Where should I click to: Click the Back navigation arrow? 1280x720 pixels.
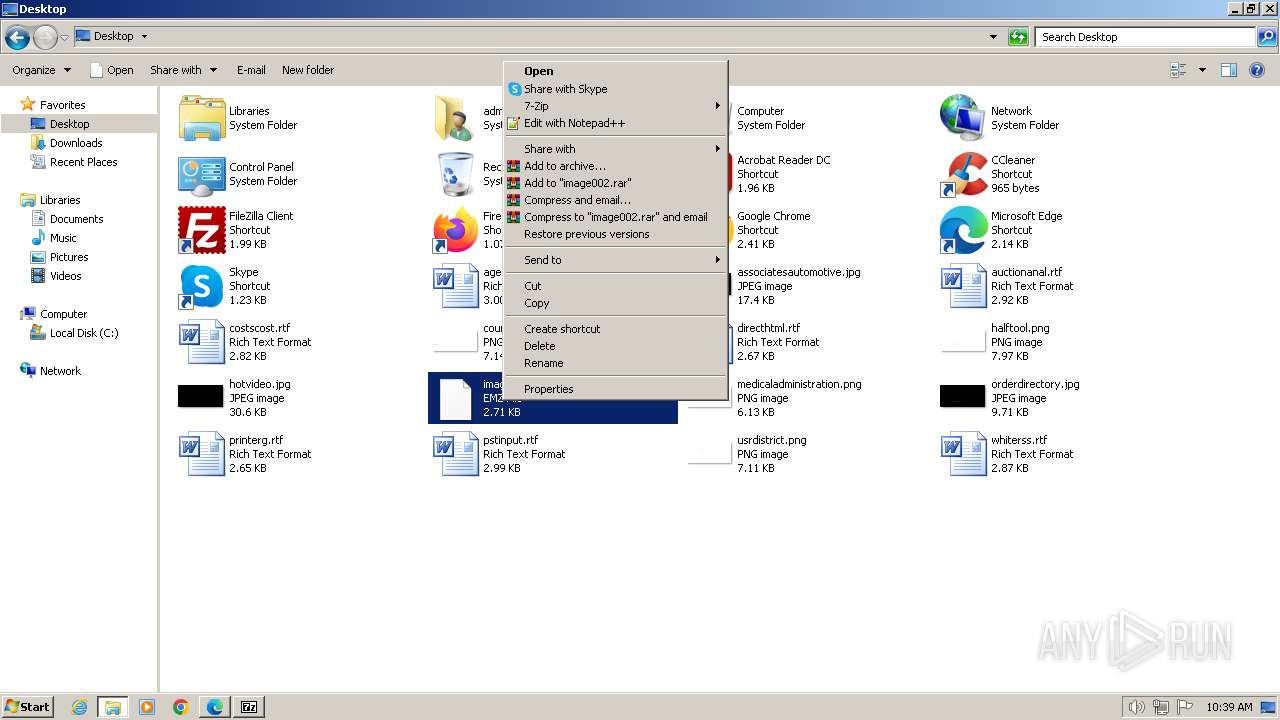(17, 38)
